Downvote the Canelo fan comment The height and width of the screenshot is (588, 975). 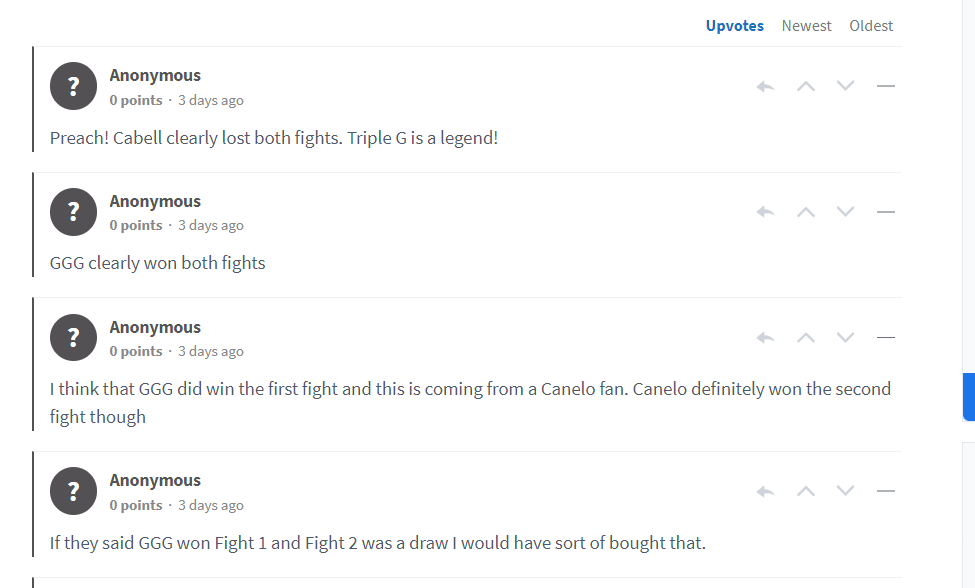[x=845, y=337]
